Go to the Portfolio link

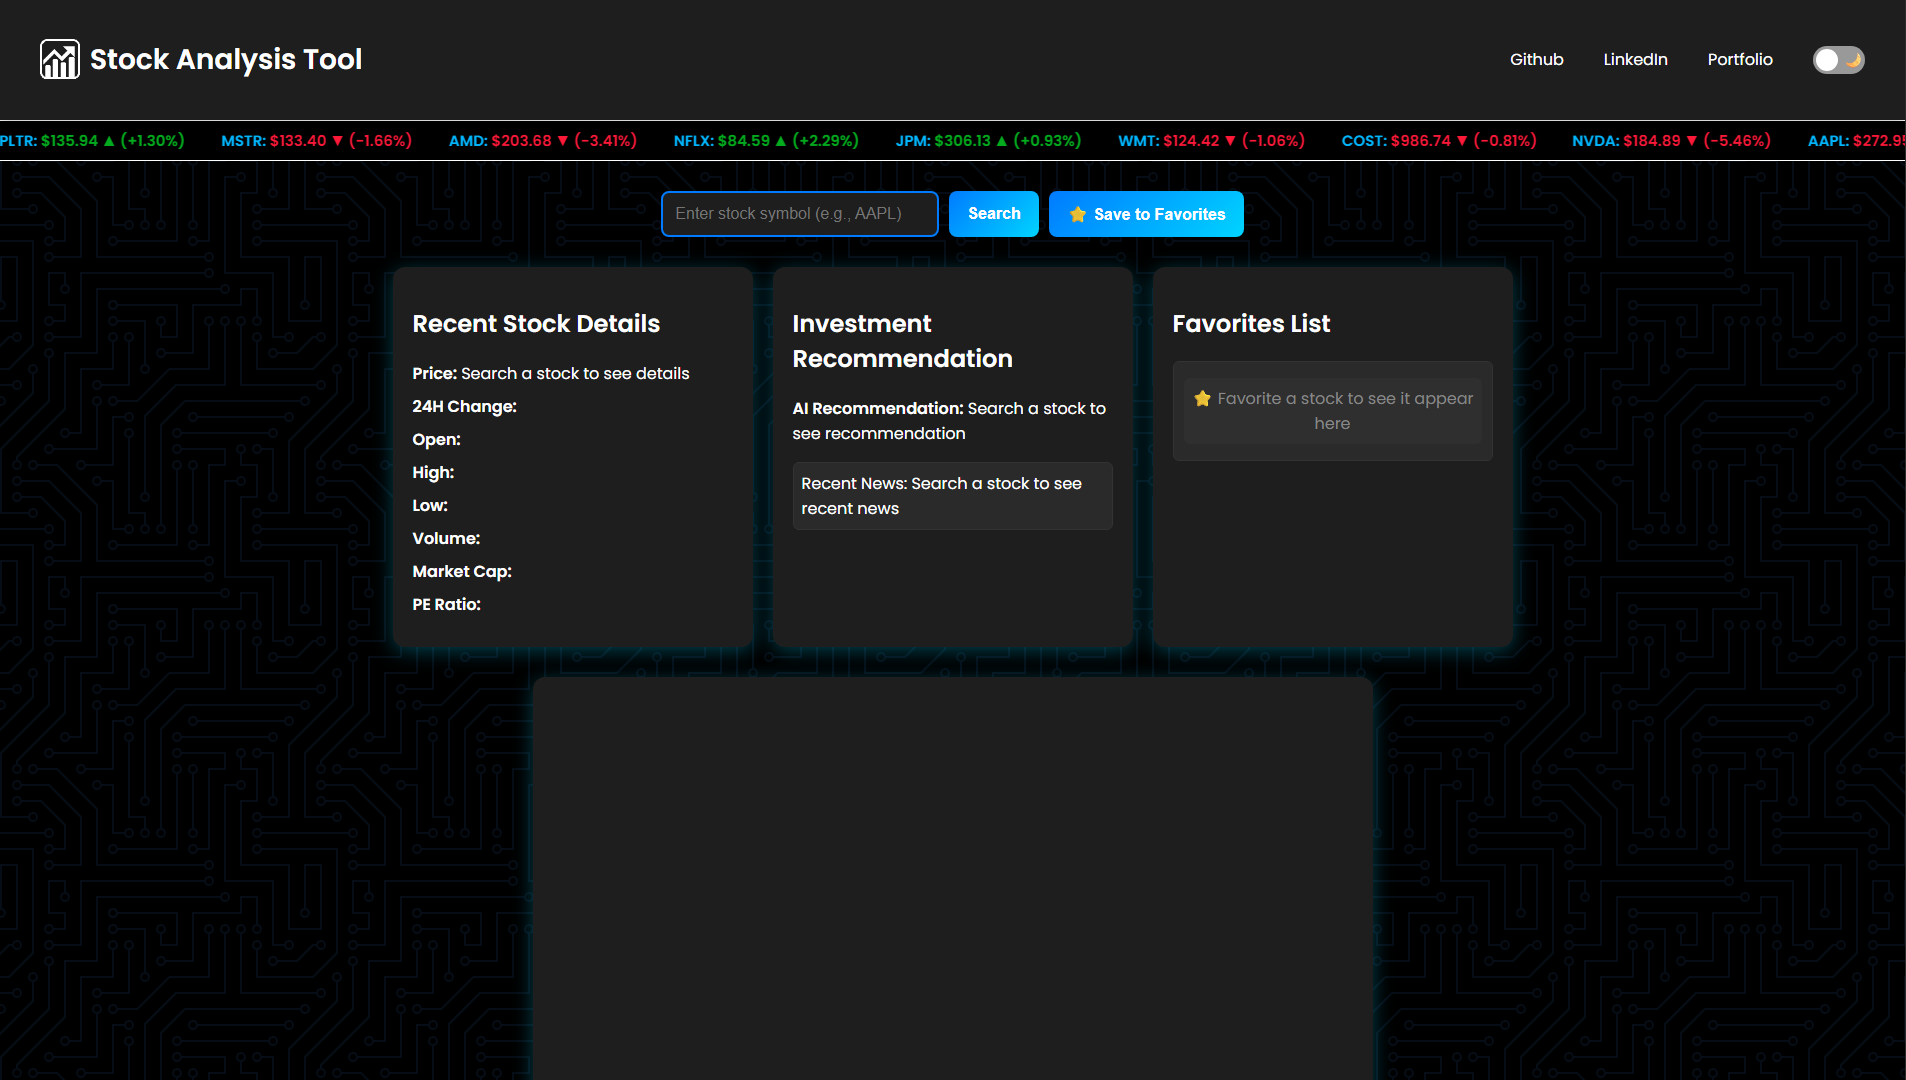[1739, 60]
